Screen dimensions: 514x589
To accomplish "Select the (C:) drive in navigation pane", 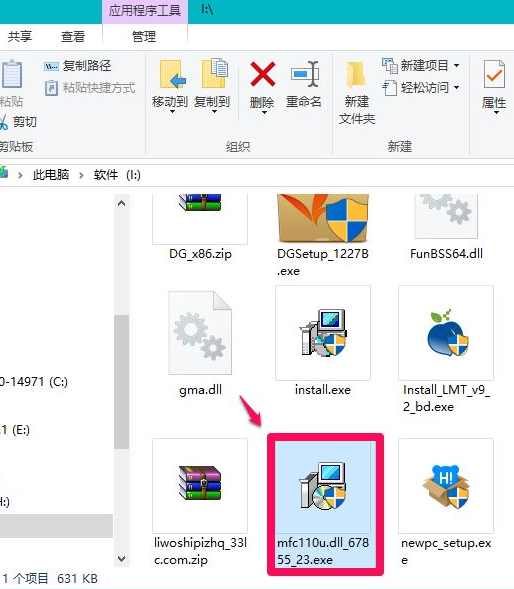I will click(34, 382).
